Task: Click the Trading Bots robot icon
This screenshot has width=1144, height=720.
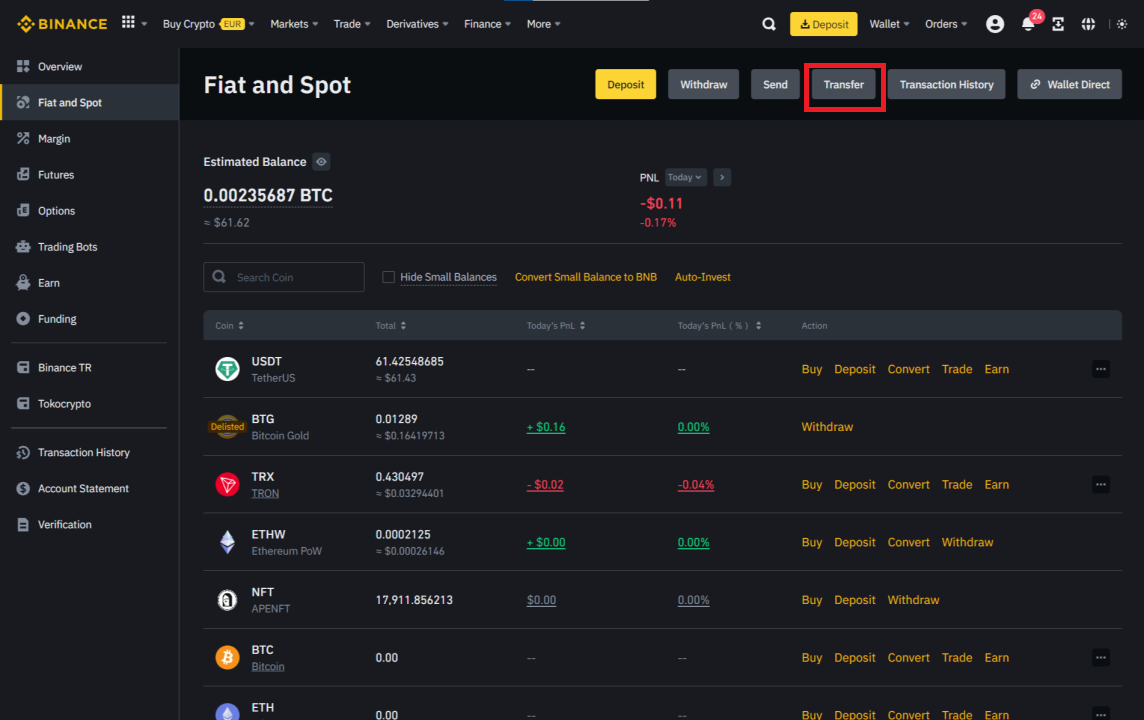Action: (23, 247)
